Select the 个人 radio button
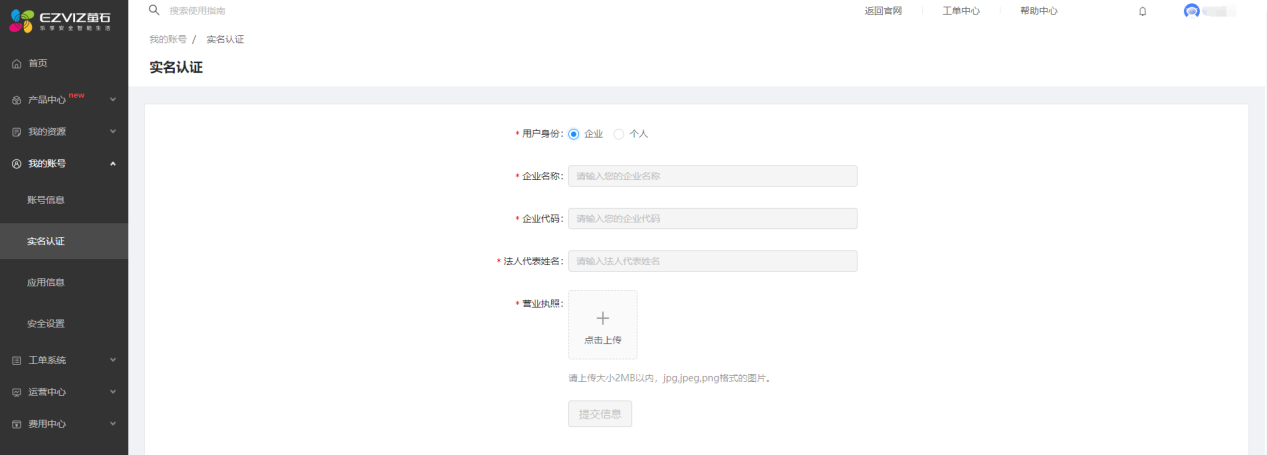This screenshot has width=1267, height=455. [x=619, y=134]
